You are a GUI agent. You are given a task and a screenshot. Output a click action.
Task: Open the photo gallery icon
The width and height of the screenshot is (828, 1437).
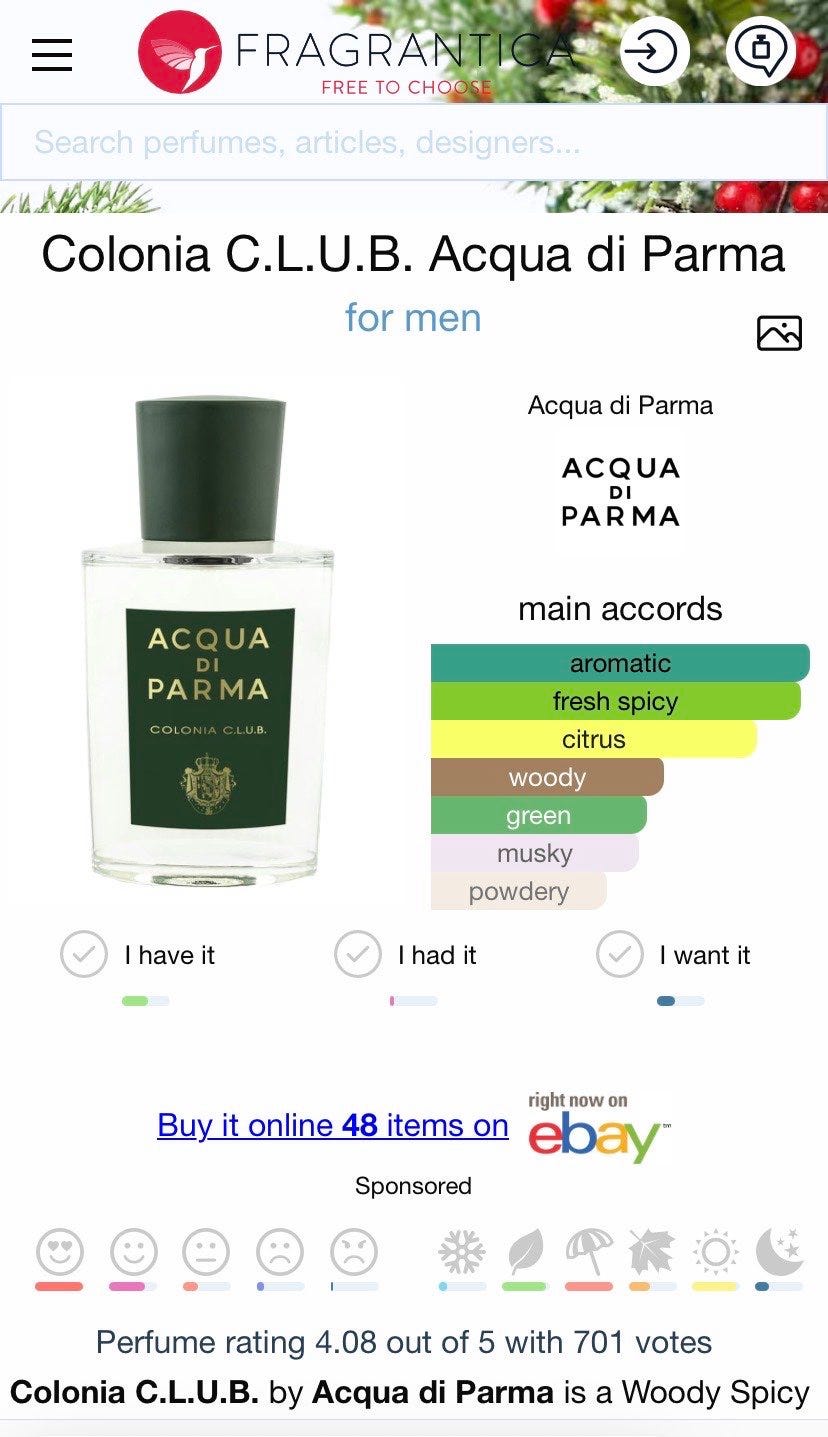pos(779,333)
